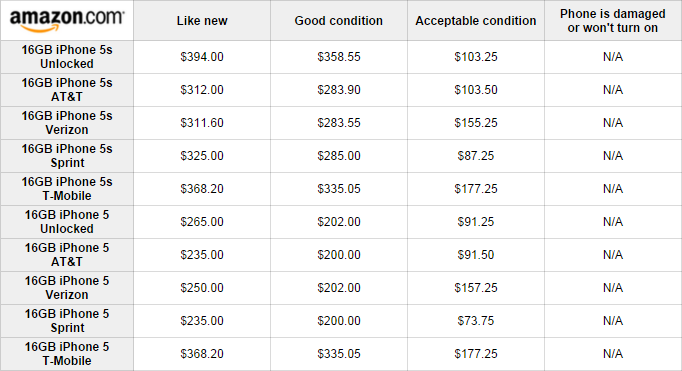682x371 pixels.
Task: Click the $265.00 Like new price
Action: point(202,222)
